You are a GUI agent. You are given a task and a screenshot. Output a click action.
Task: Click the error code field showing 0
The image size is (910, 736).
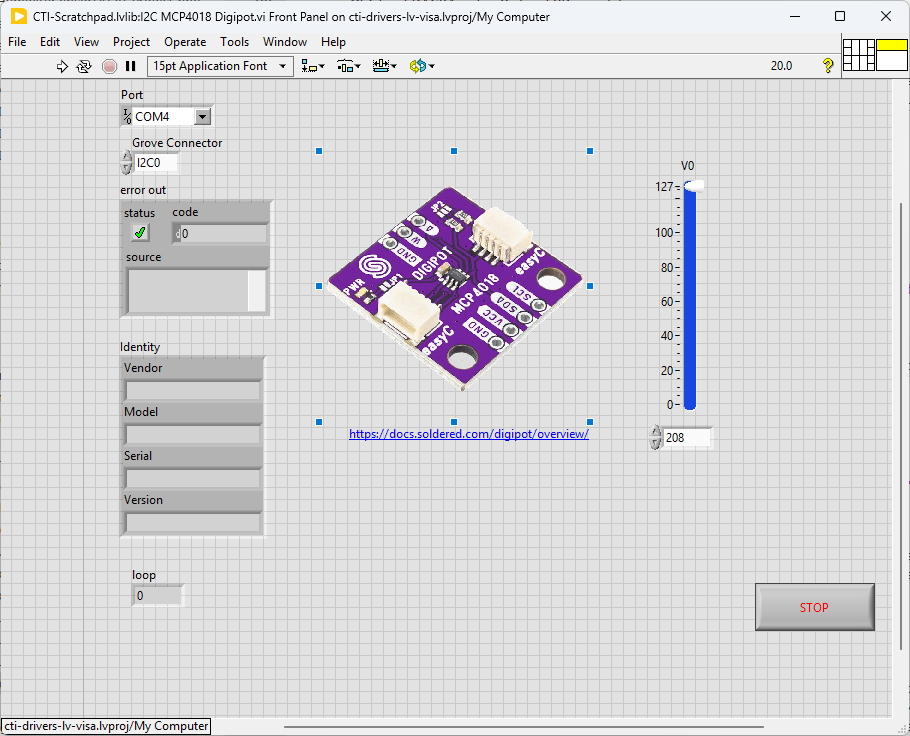click(221, 234)
